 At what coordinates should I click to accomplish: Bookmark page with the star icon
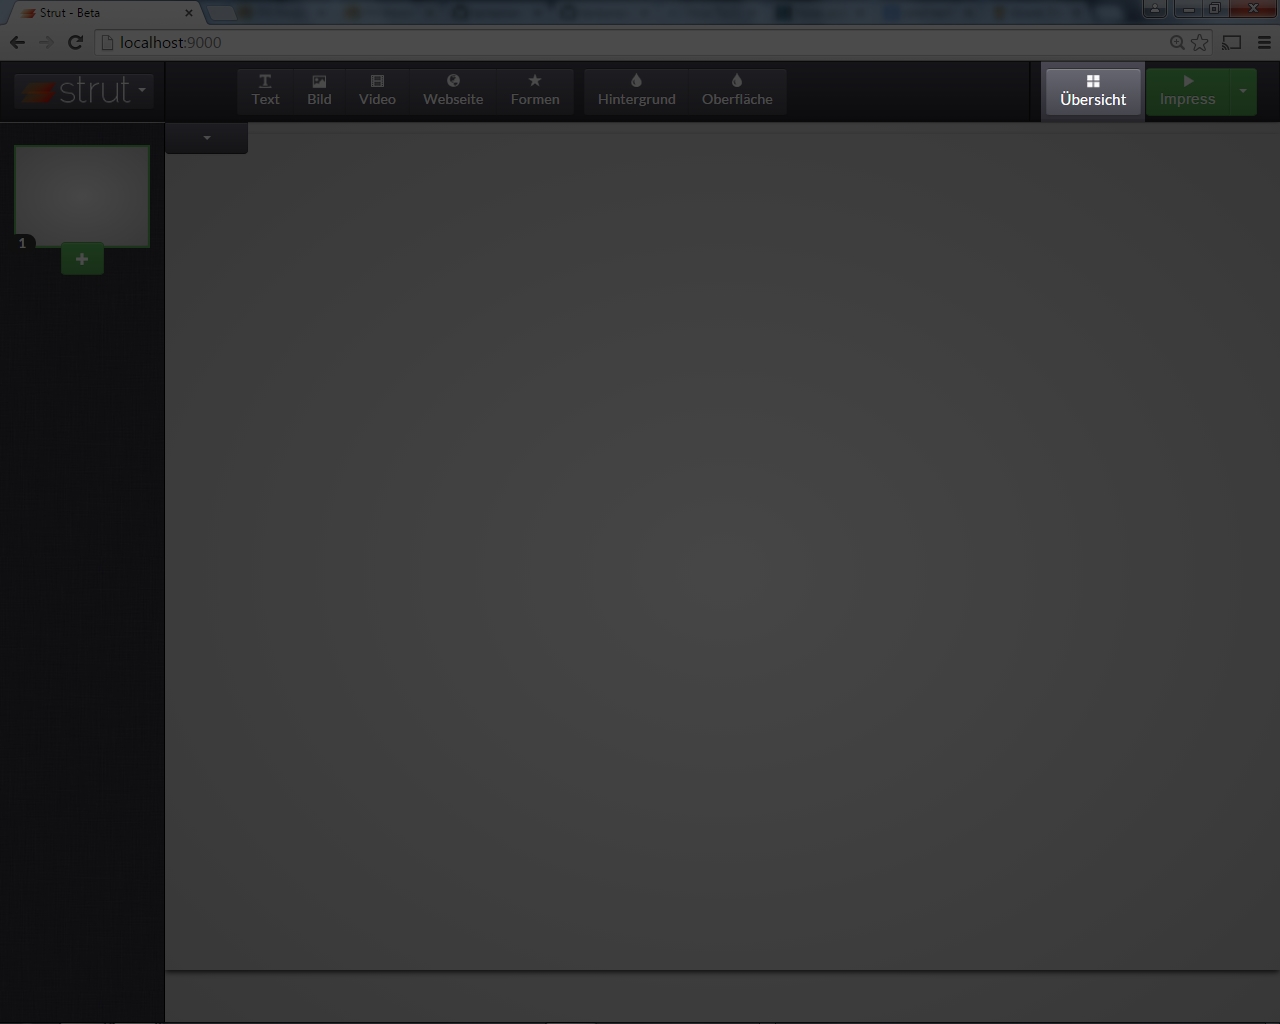(x=1200, y=42)
